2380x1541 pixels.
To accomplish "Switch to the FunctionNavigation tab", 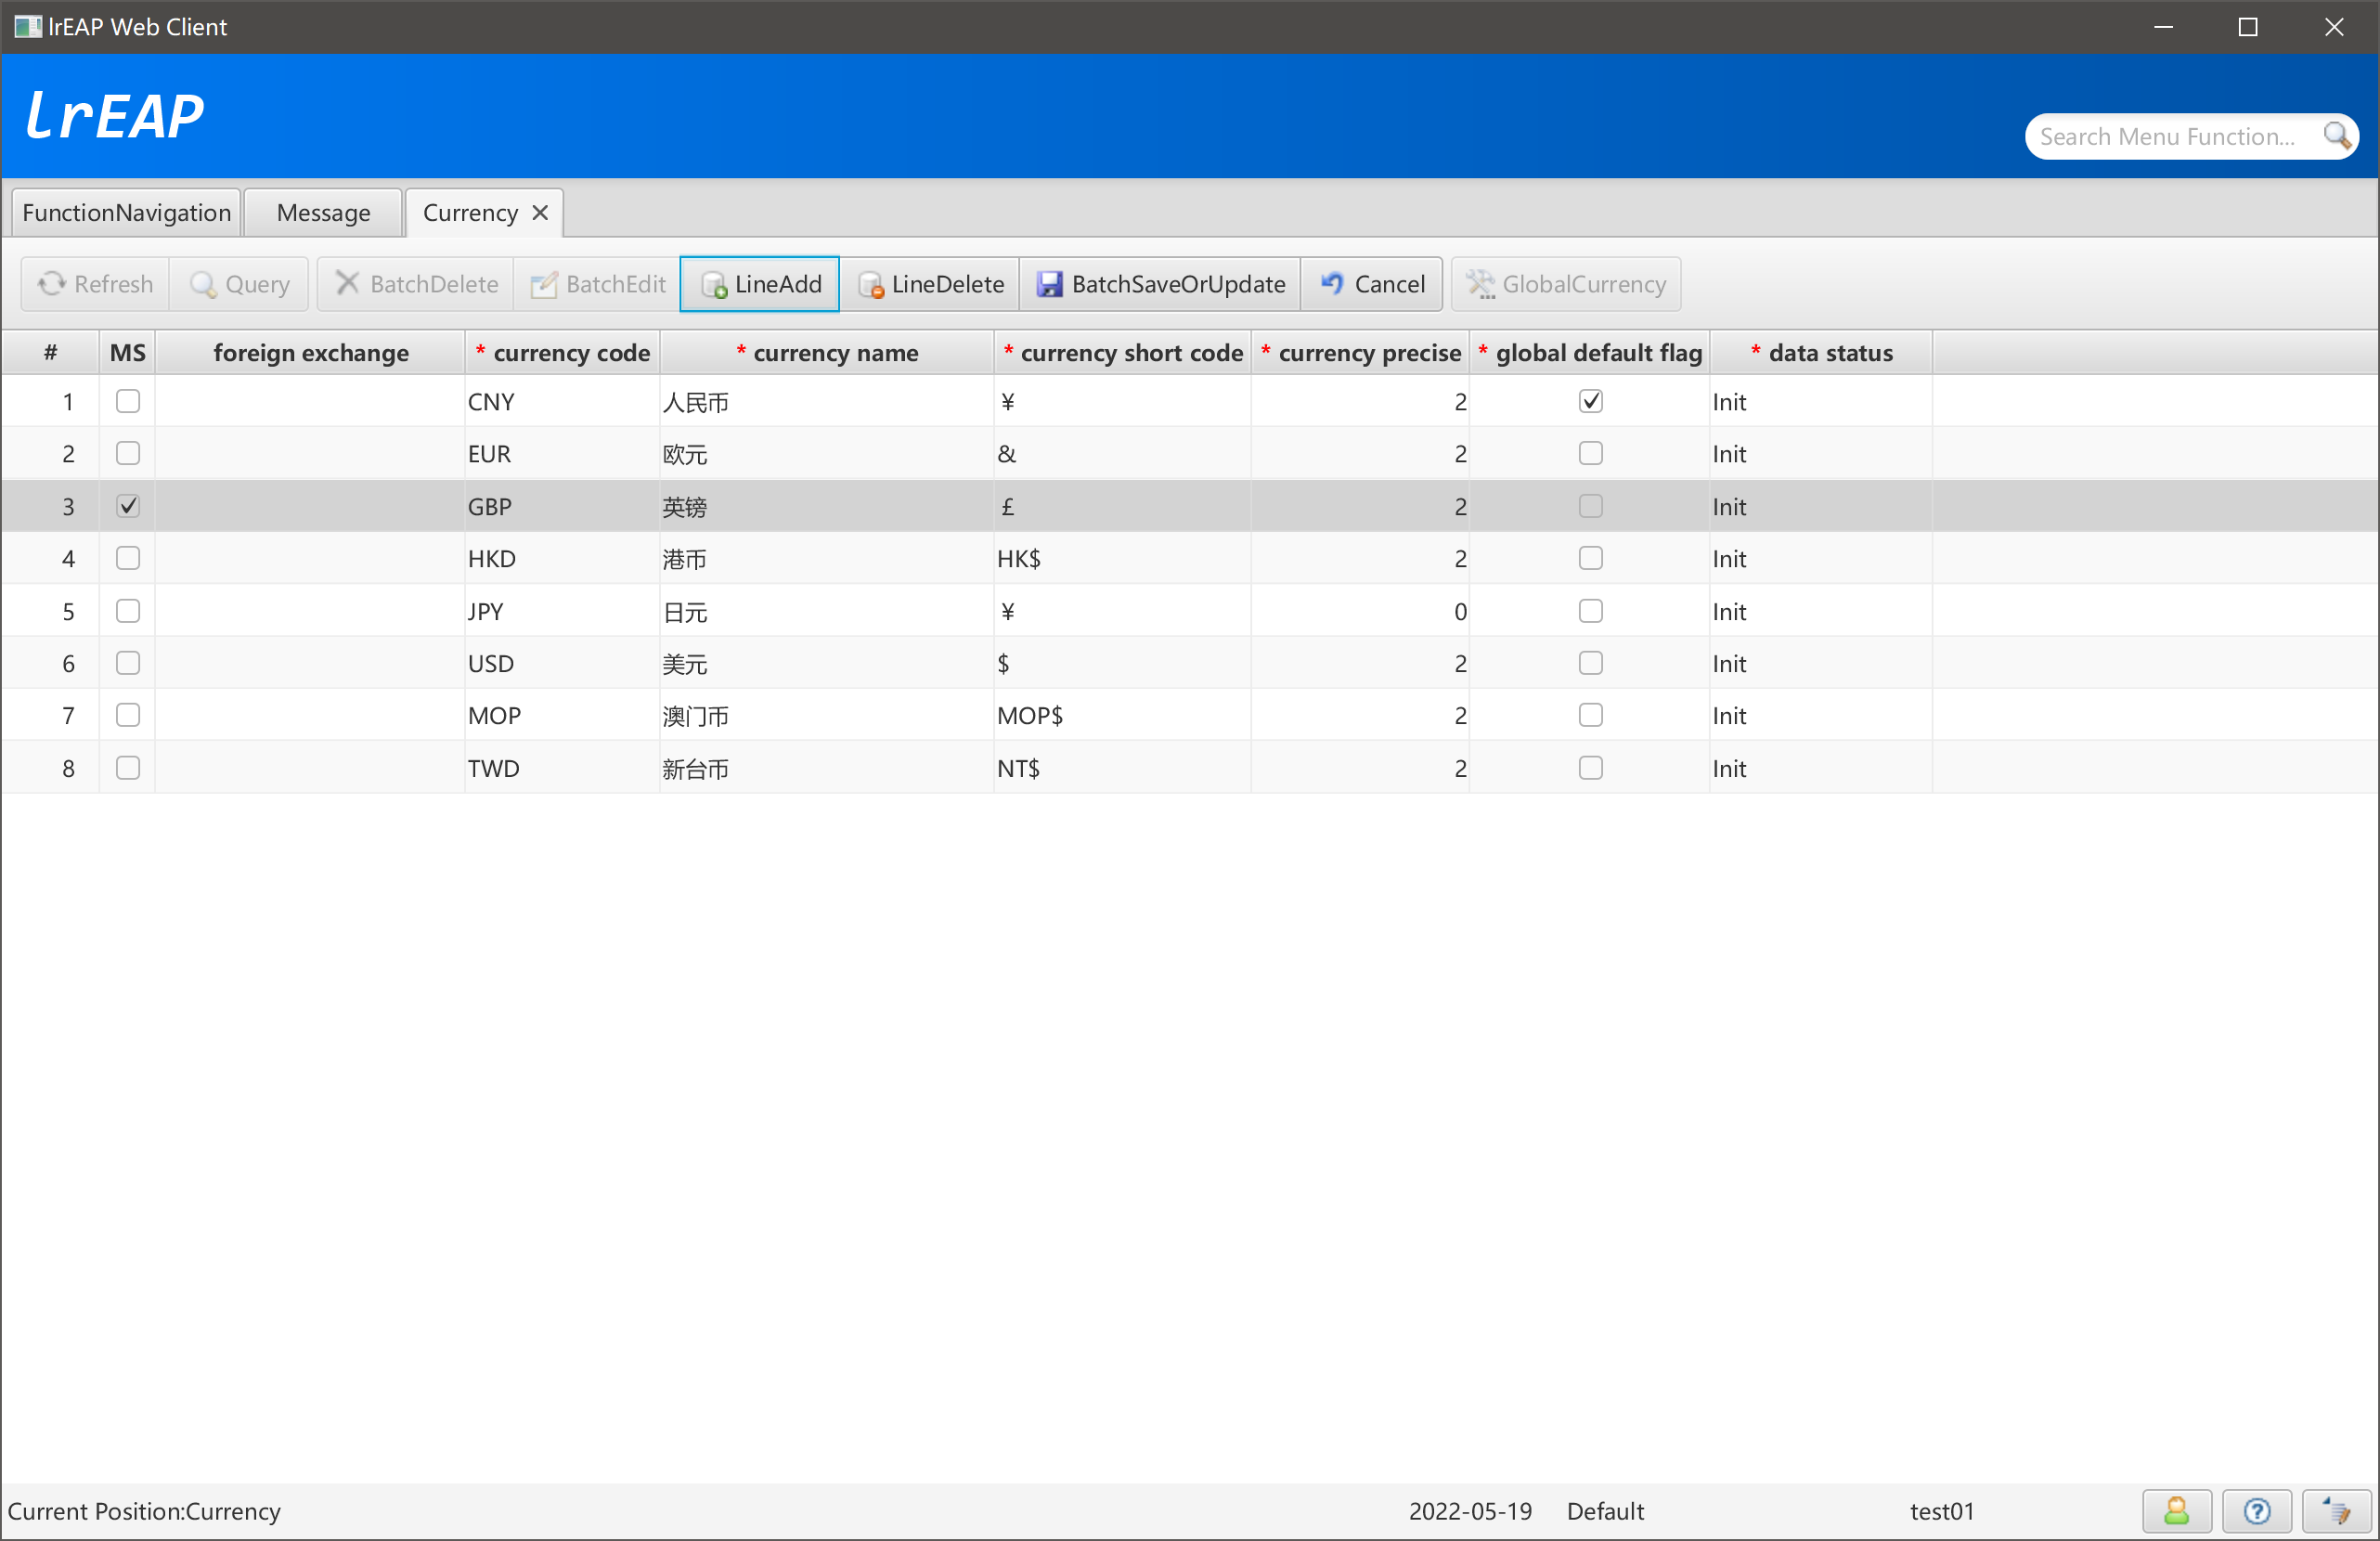I will (126, 213).
